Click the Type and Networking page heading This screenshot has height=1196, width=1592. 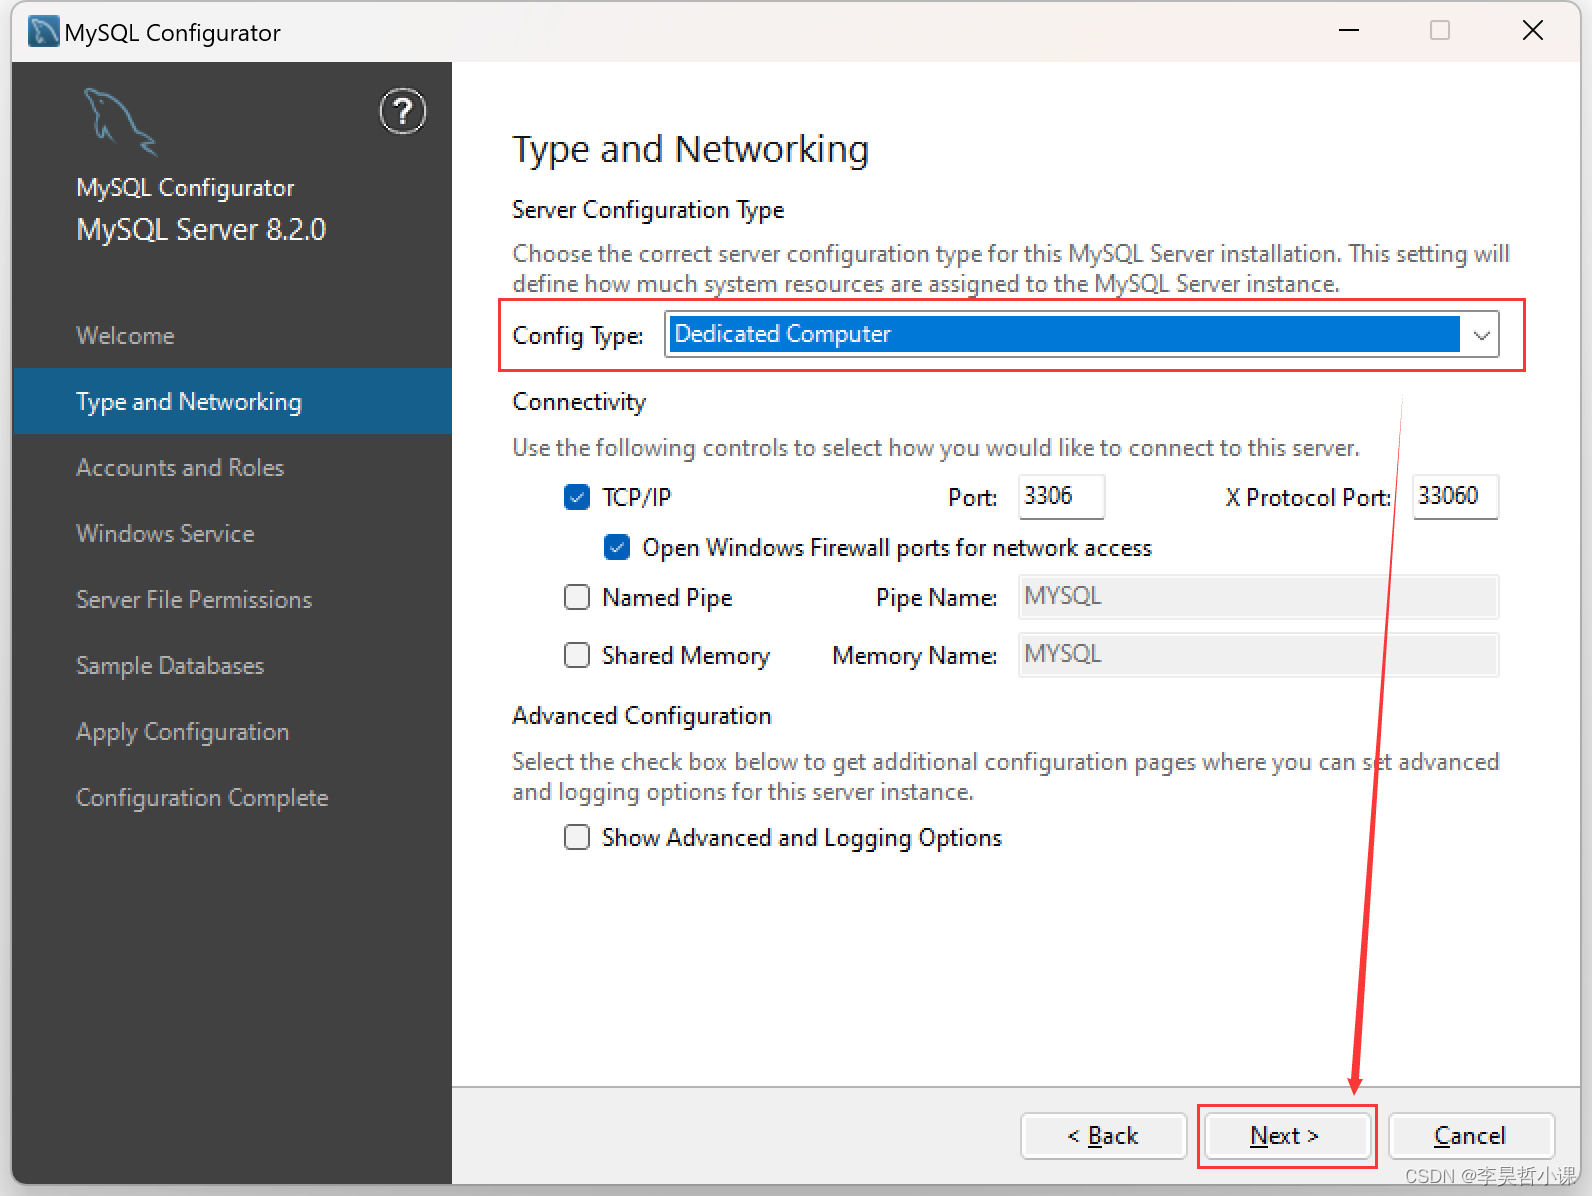point(690,150)
